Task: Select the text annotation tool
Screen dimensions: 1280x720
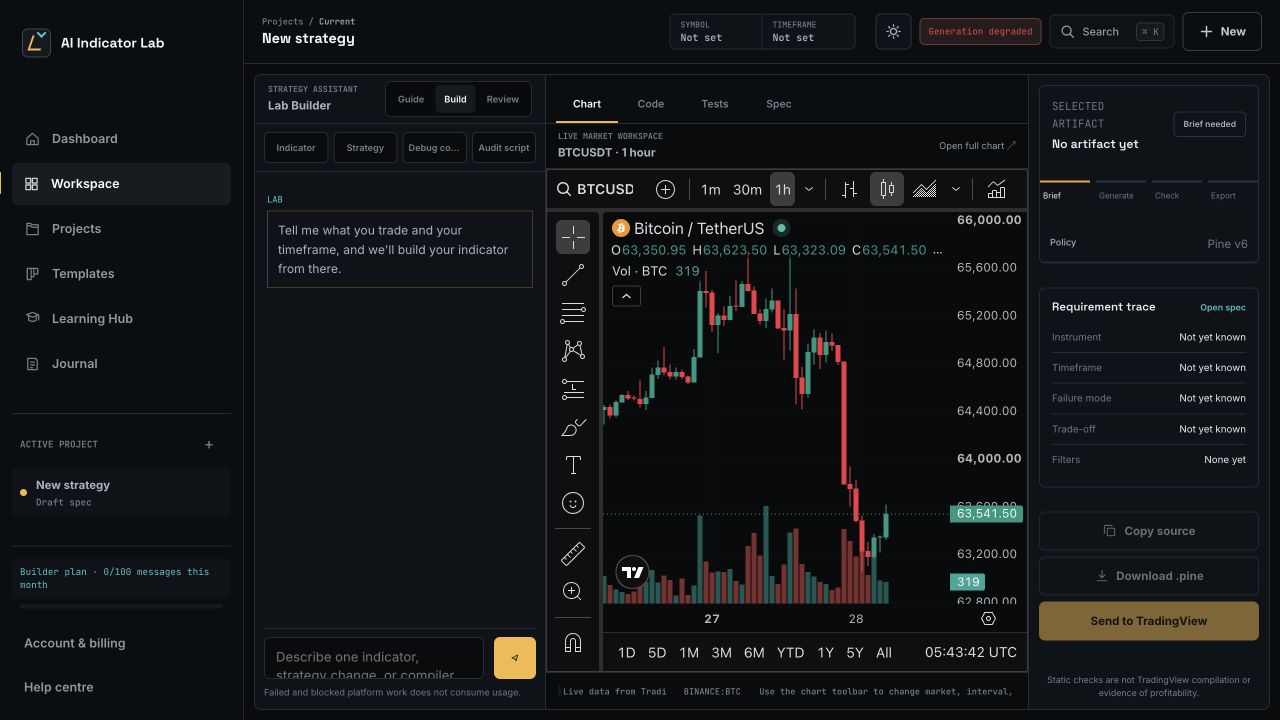Action: pos(573,465)
